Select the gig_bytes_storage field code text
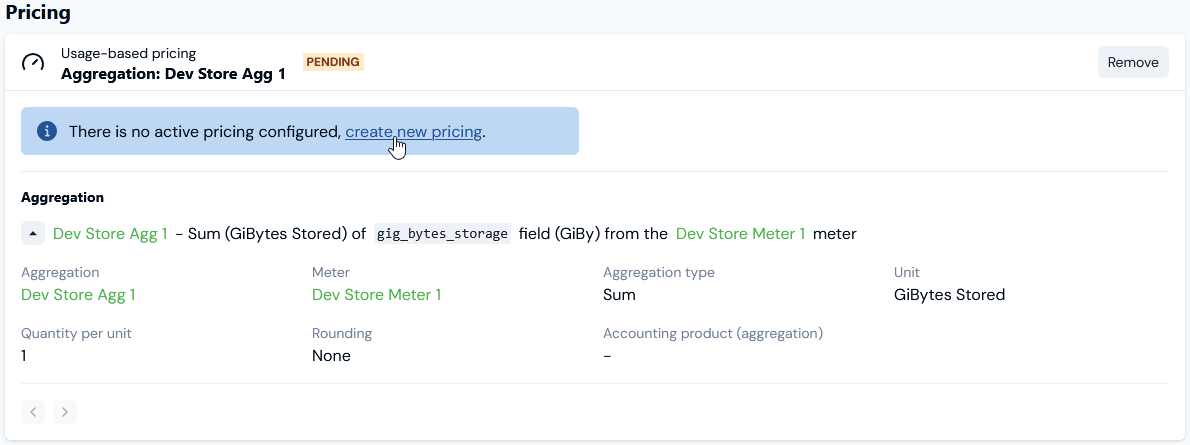 coord(442,234)
